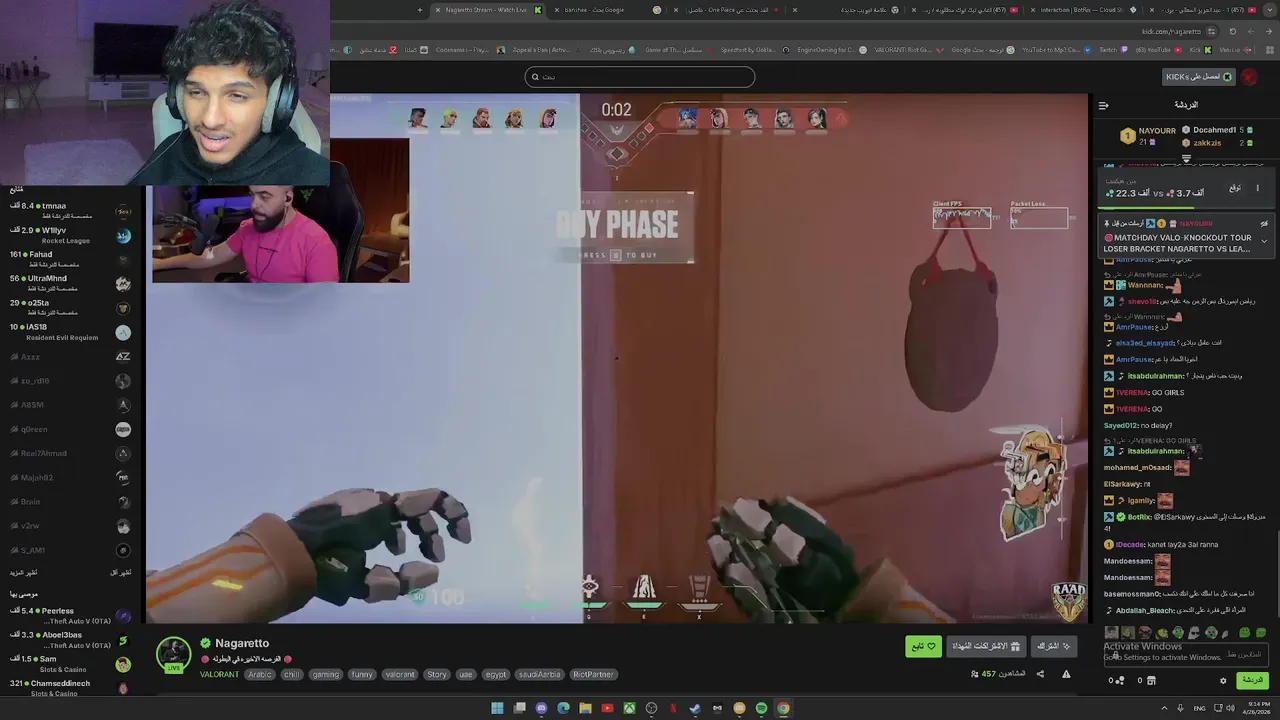Open Peerless recommended channel
The width and height of the screenshot is (1280, 720).
70,615
